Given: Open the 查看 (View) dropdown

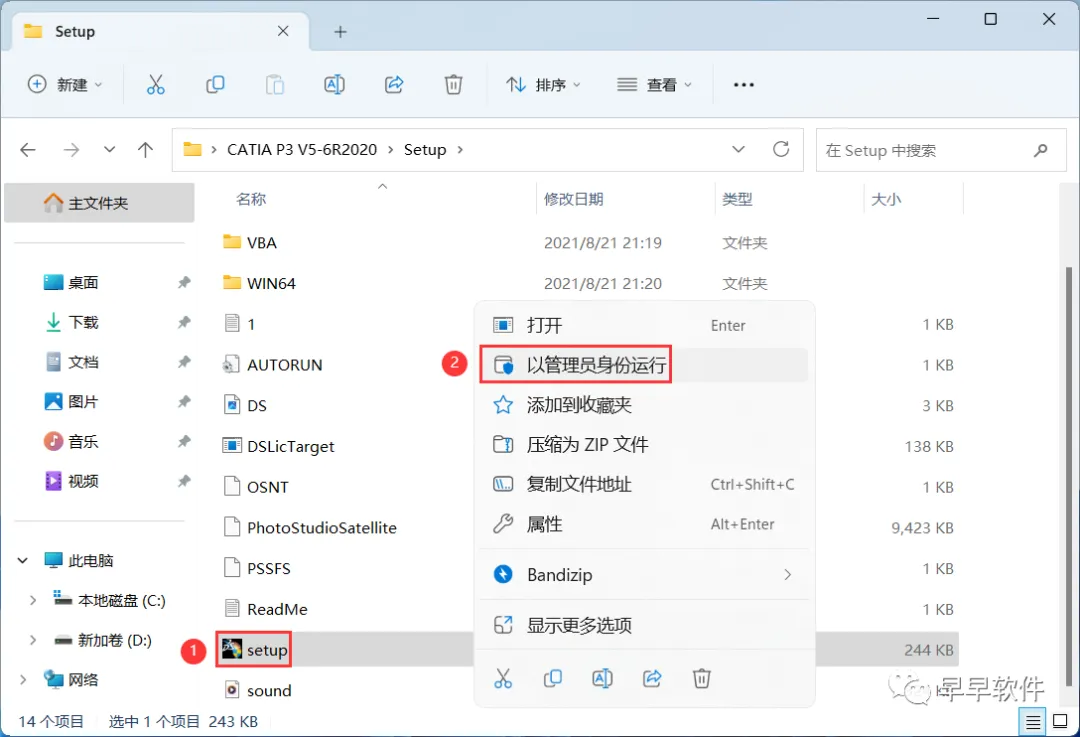Looking at the screenshot, I should [654, 85].
